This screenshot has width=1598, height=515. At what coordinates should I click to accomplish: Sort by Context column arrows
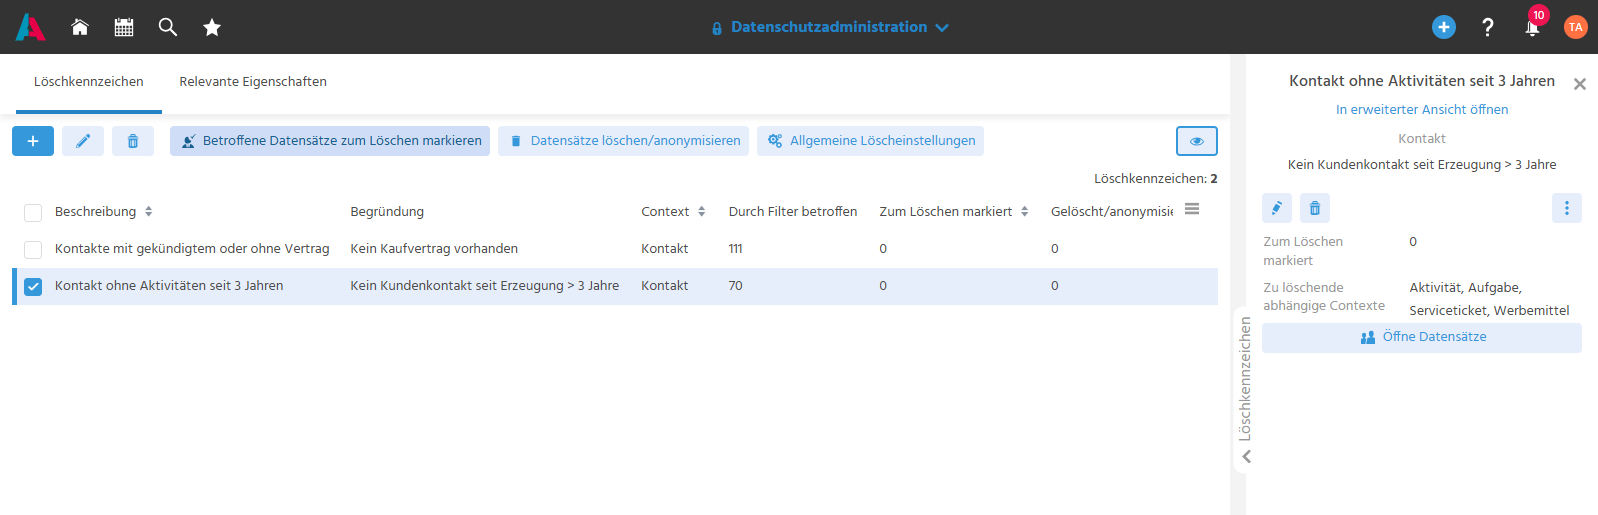(x=702, y=211)
